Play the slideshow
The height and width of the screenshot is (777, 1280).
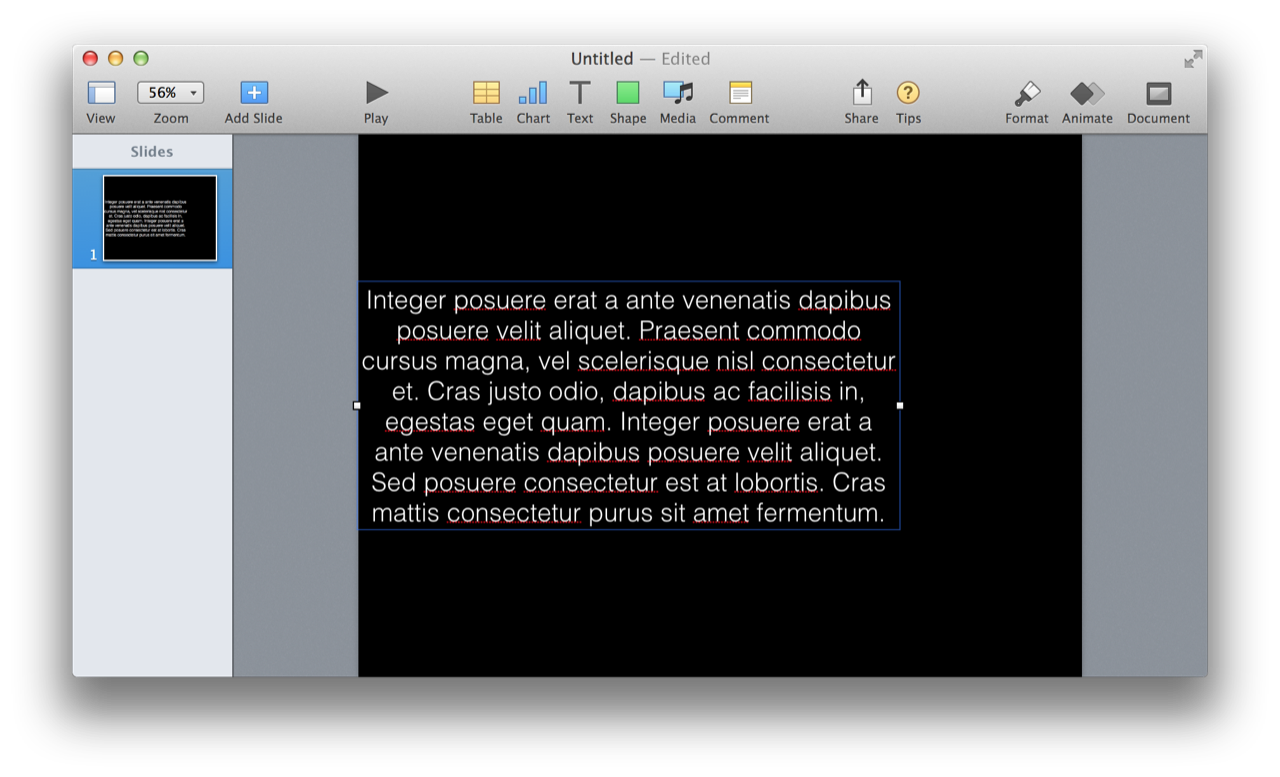[376, 93]
